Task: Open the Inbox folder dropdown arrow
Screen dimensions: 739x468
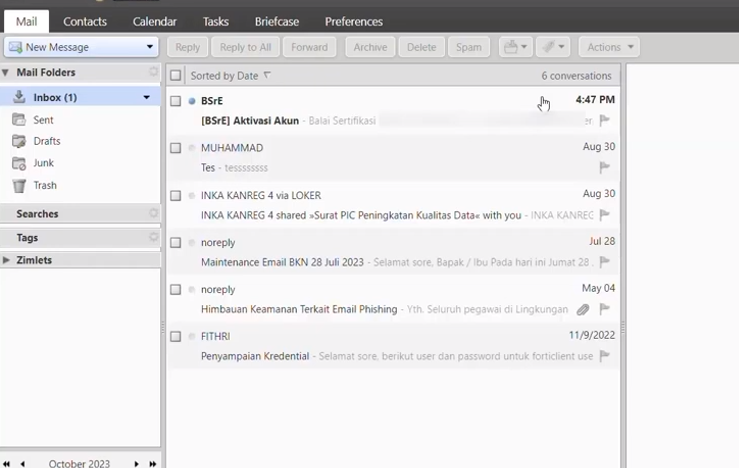Action: [147, 98]
